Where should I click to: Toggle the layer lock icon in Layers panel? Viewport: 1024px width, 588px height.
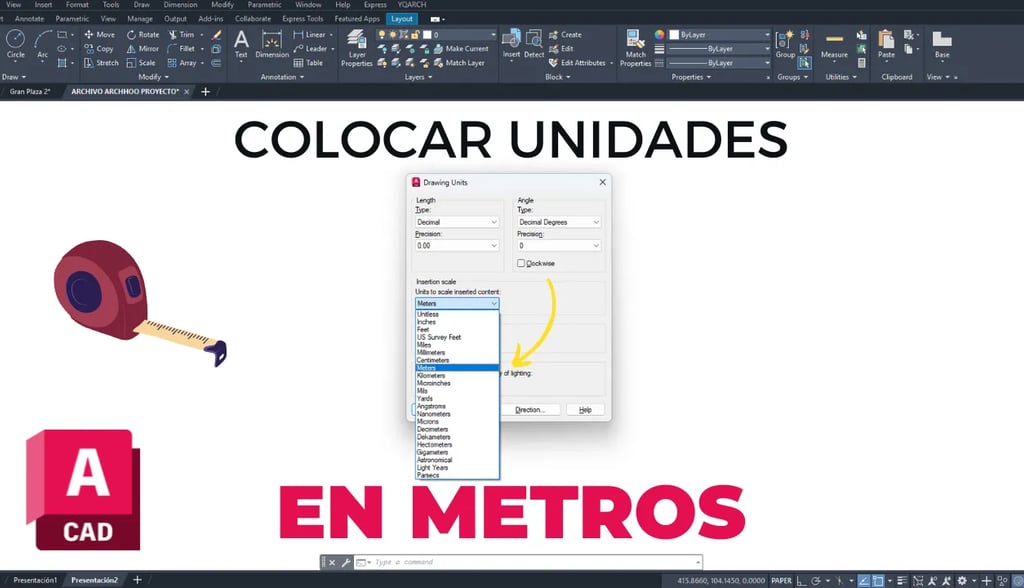414,34
